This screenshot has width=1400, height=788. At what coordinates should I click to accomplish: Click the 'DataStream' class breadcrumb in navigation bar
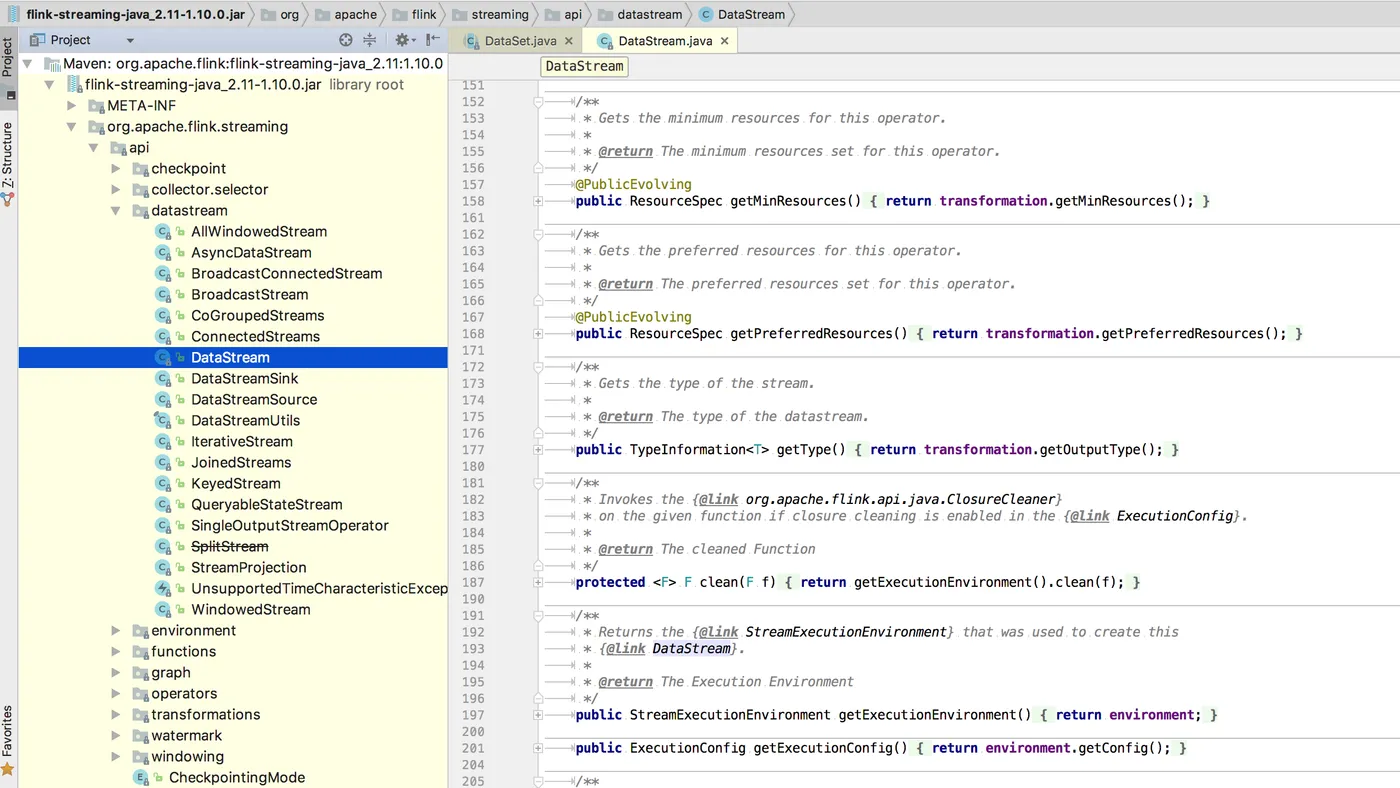(742, 14)
